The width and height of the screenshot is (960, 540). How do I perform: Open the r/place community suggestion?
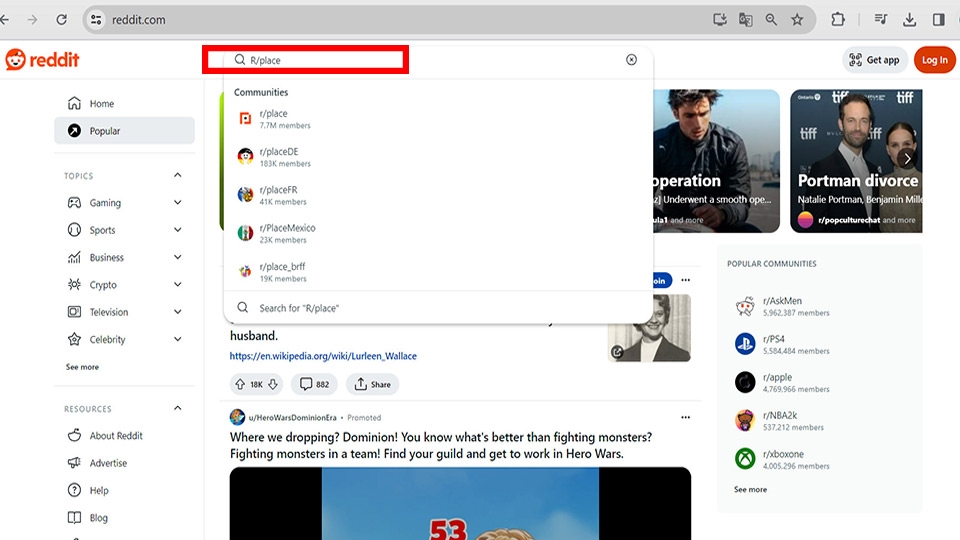click(438, 119)
